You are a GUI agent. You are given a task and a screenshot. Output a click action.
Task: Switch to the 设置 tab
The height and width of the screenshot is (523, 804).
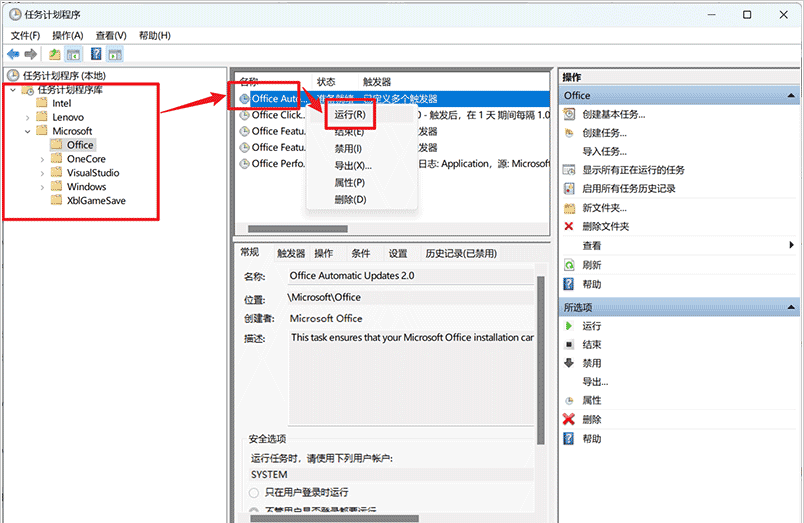click(397, 253)
